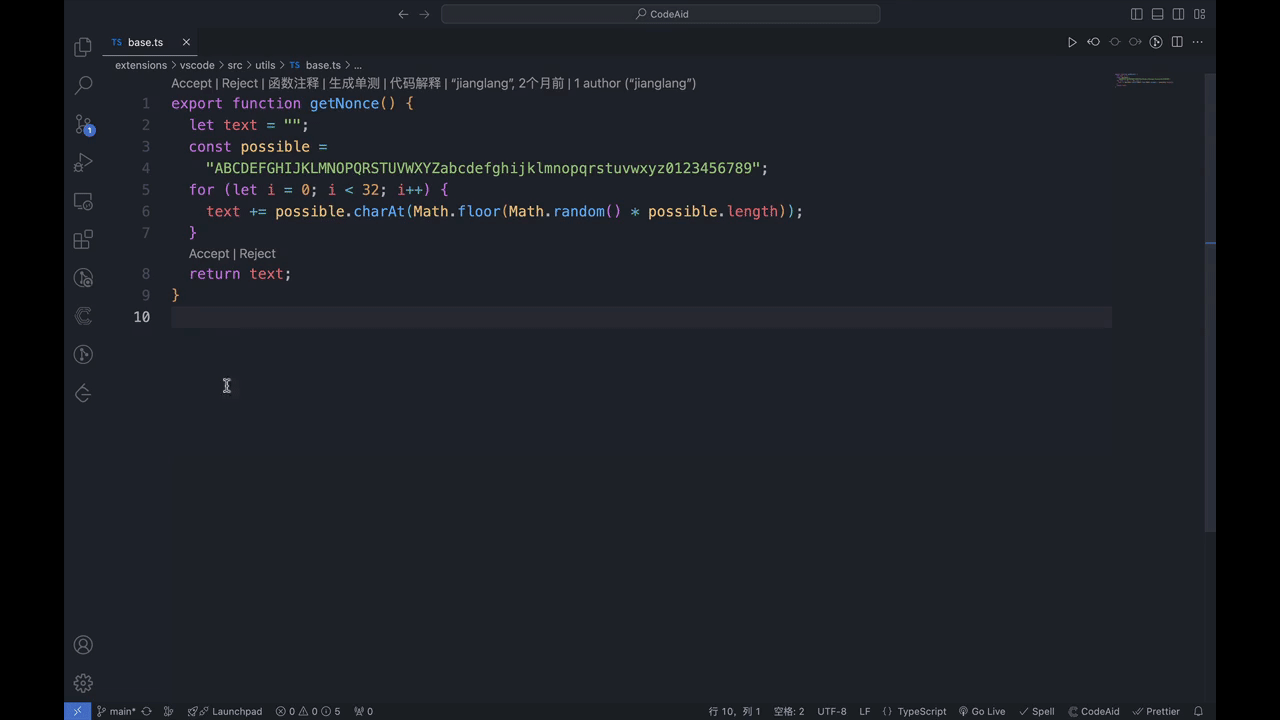Open the Remote Explorer view

pos(84,201)
